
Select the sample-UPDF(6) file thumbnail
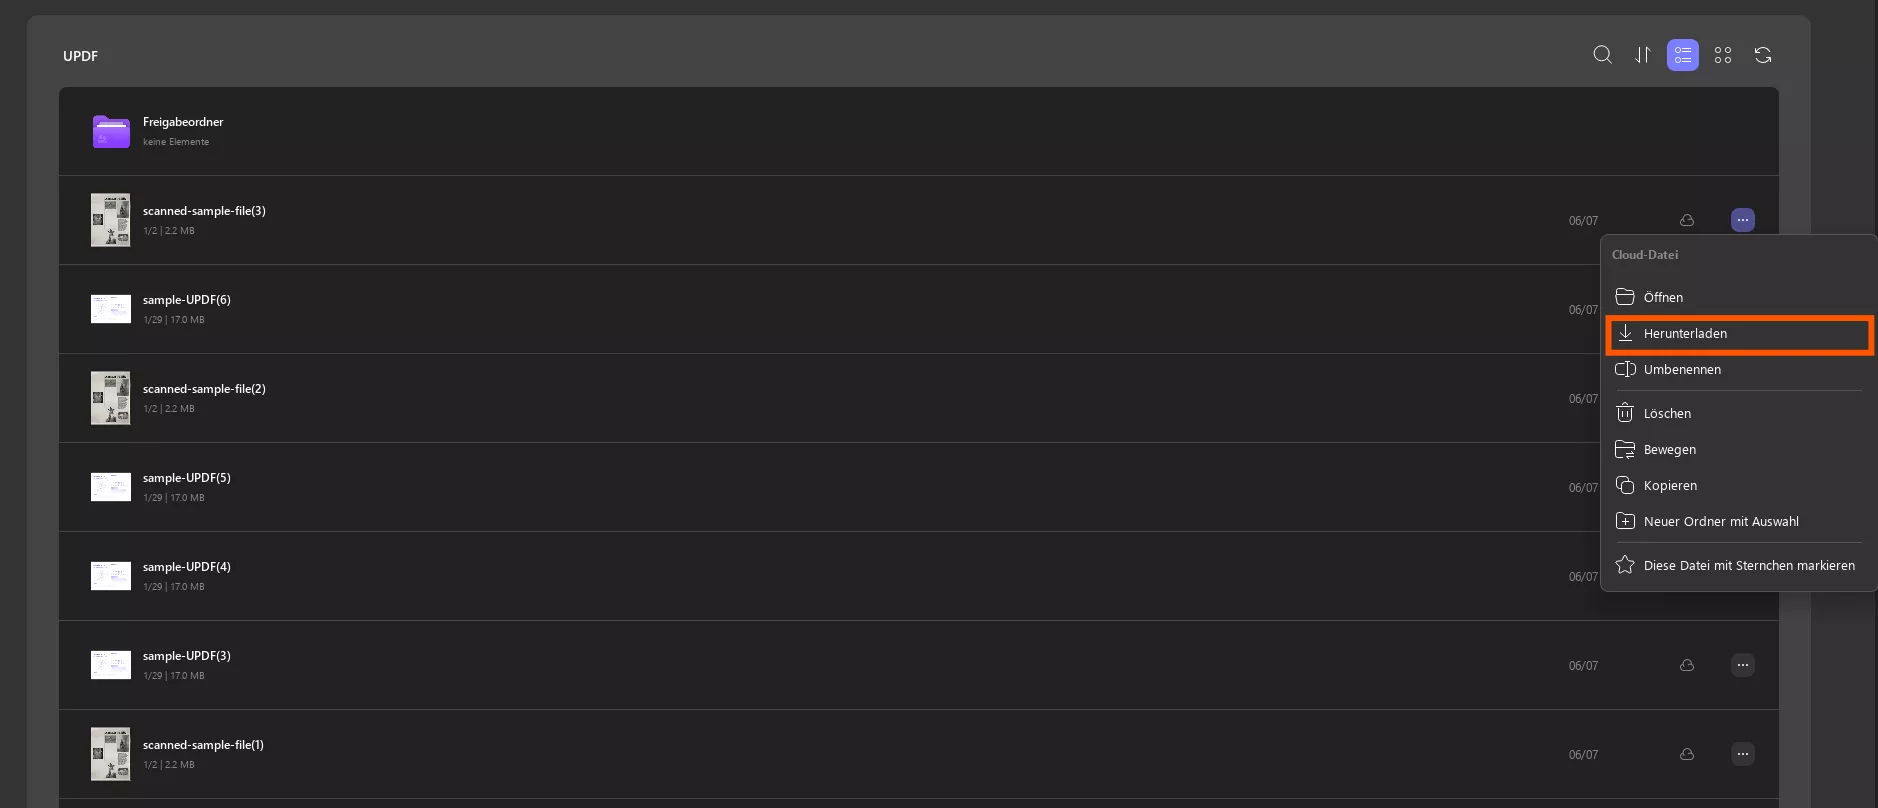coord(111,309)
